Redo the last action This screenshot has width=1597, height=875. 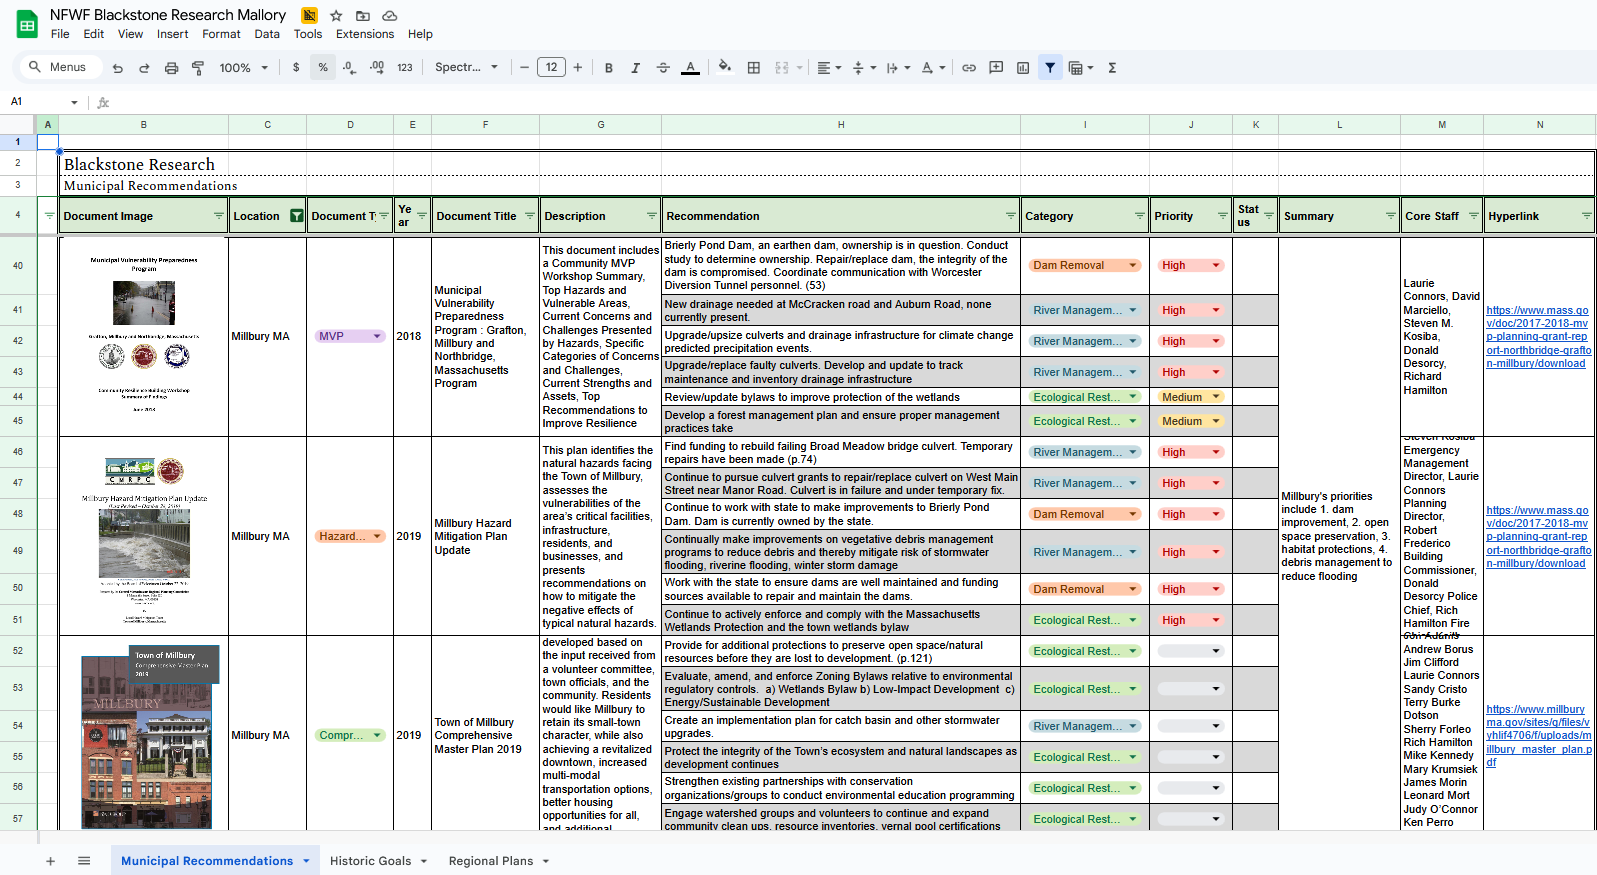(x=144, y=68)
